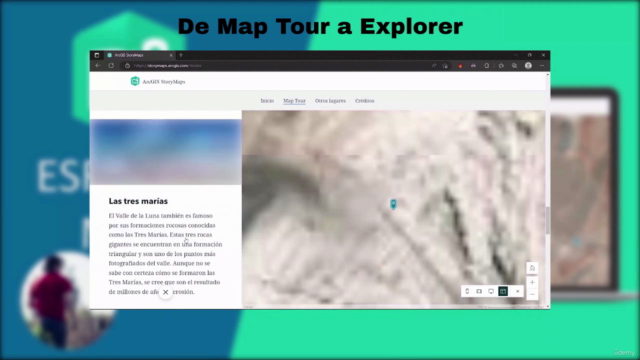Click the purple extension icon in toolbar
The width and height of the screenshot is (640, 360).
tap(473, 66)
